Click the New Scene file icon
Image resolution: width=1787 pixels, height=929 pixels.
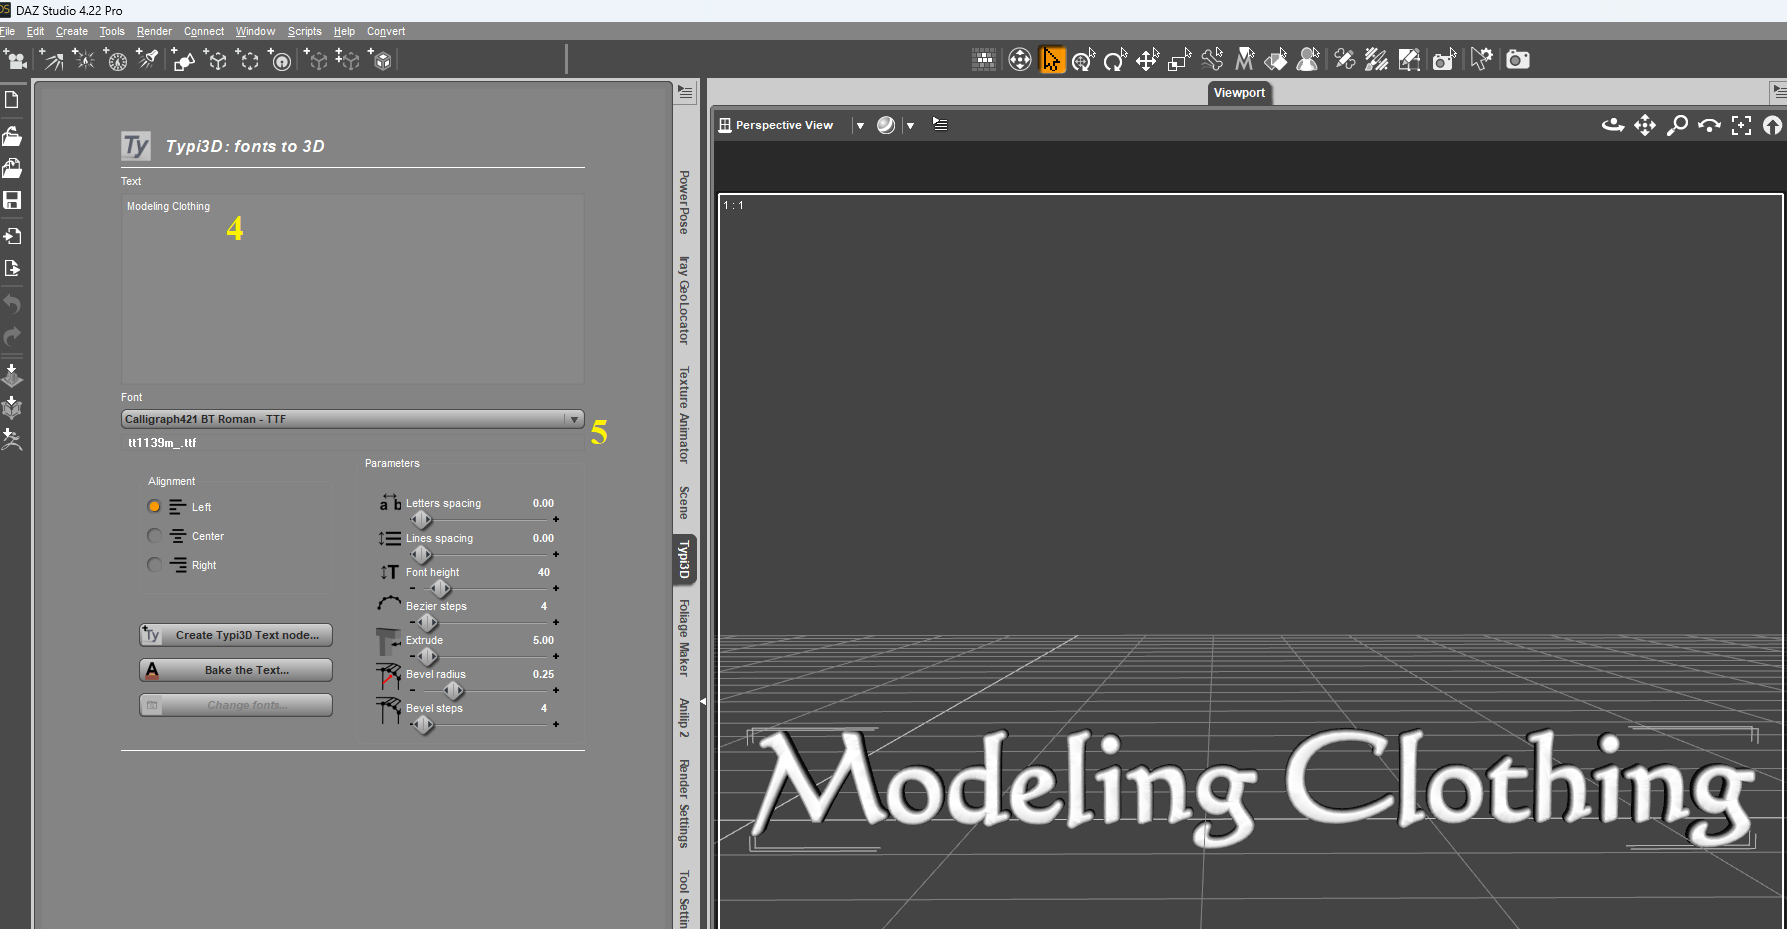coord(12,100)
